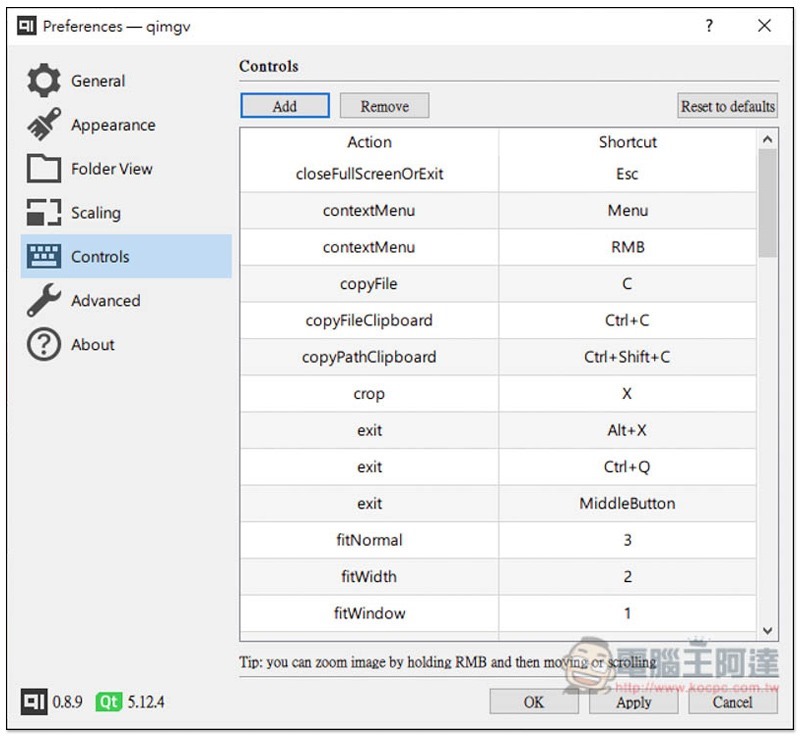Select the X shortcut cell for crop

click(628, 394)
